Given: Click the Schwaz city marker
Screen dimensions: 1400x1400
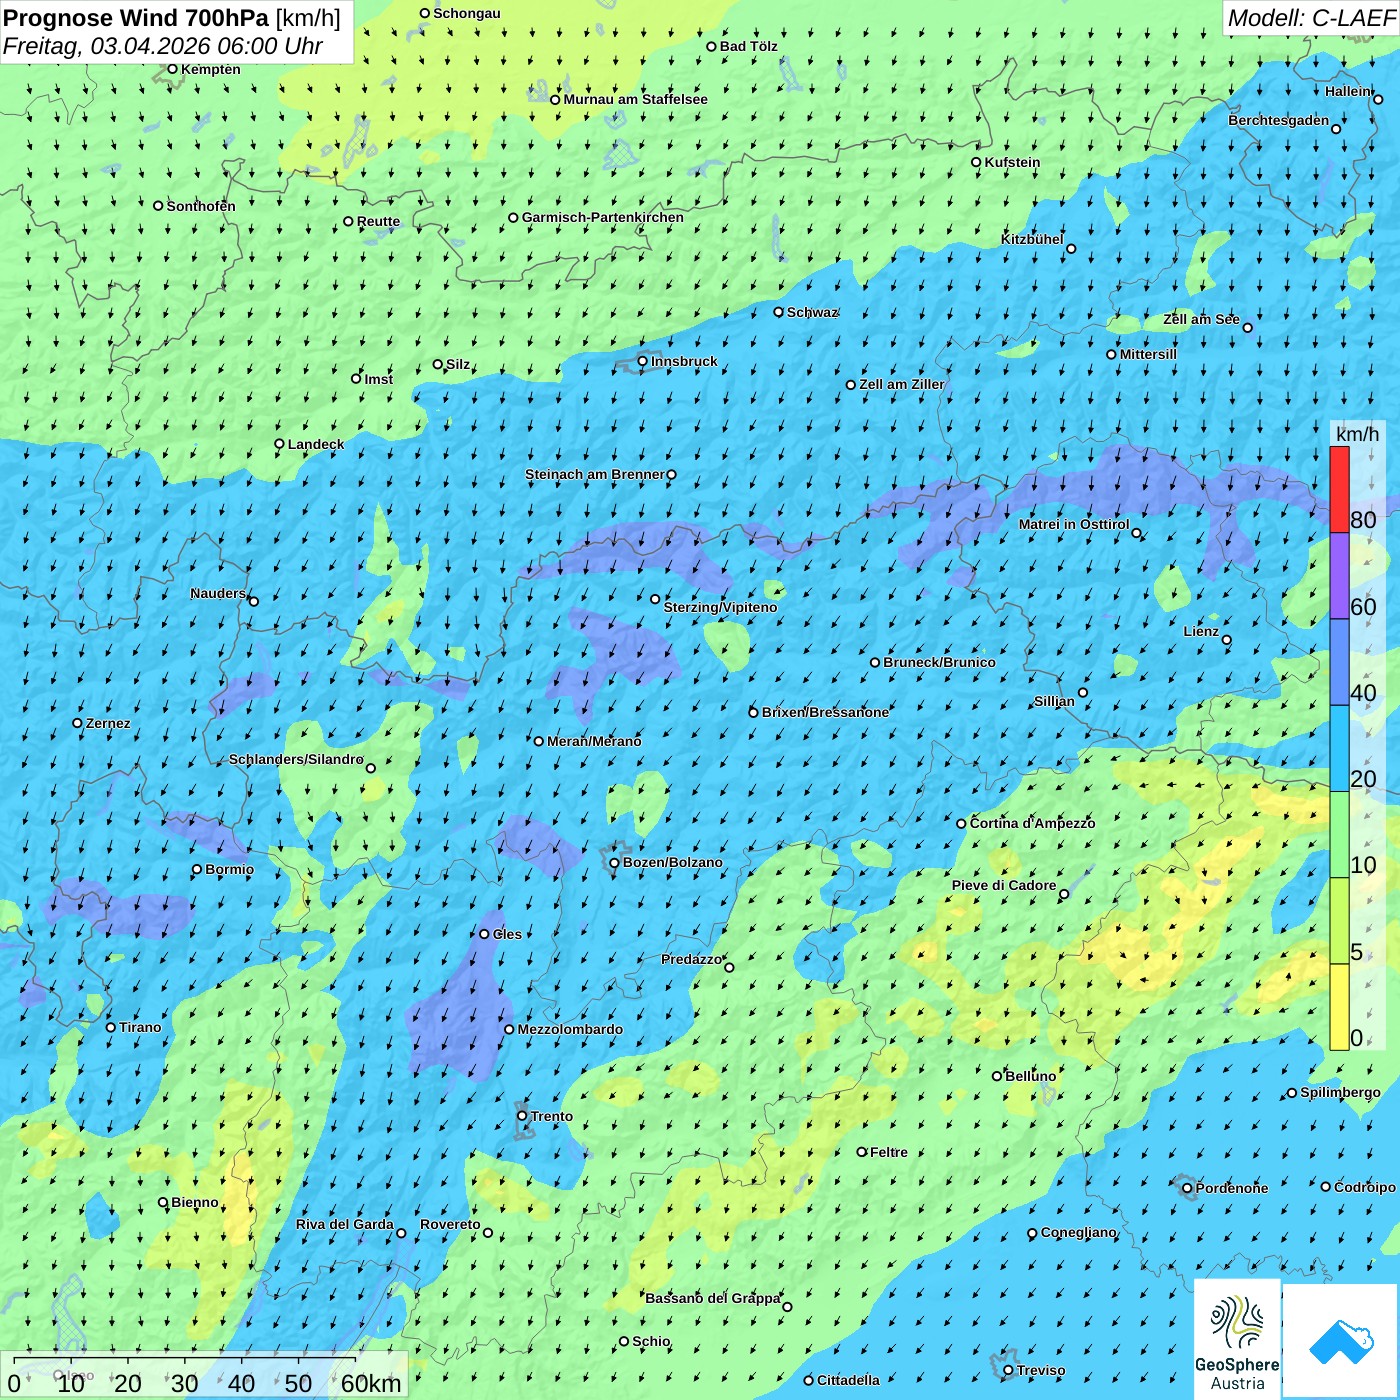Looking at the screenshot, I should 779,312.
